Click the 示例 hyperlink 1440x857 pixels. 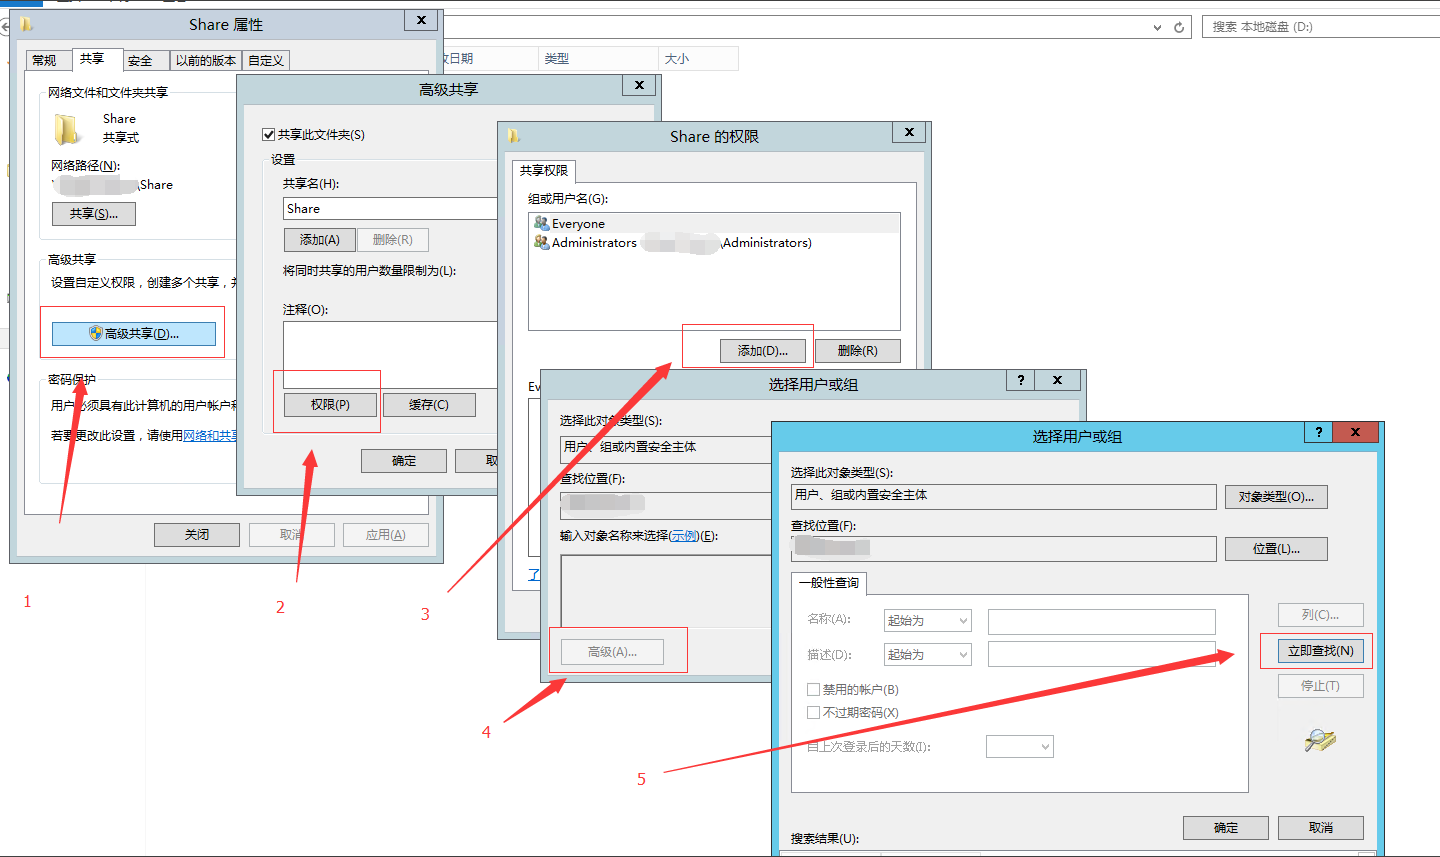click(x=684, y=536)
